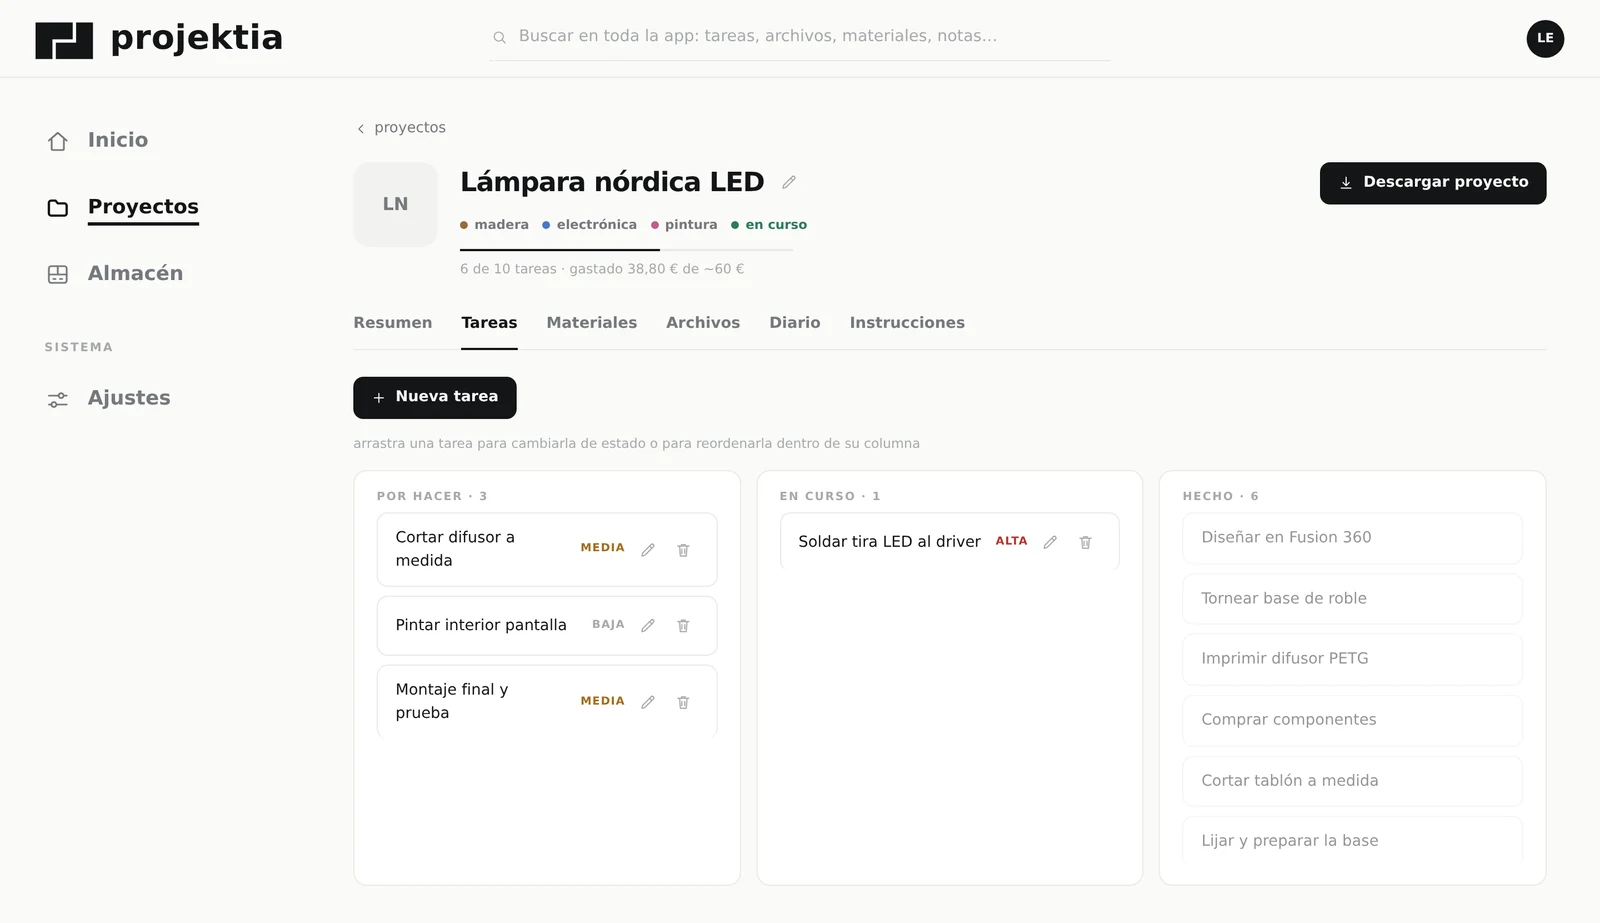Screen dimensions: 1600x923
Task: Delete the Soldar tira LED task
Action: 1085,542
